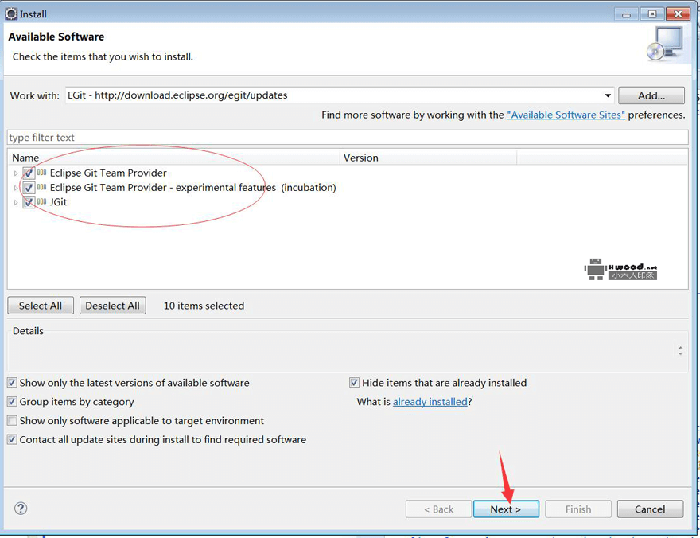This screenshot has height=538, width=700.
Task: Open the already installed link
Action: 430,402
